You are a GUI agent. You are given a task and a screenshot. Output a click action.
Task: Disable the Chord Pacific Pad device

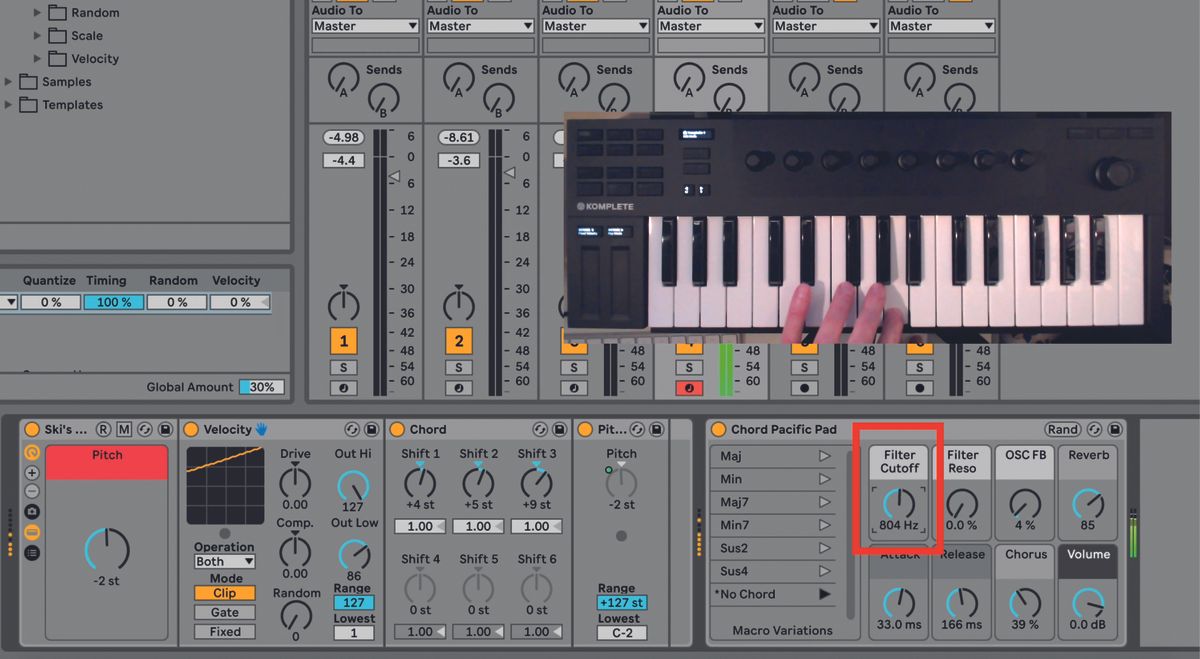(718, 430)
